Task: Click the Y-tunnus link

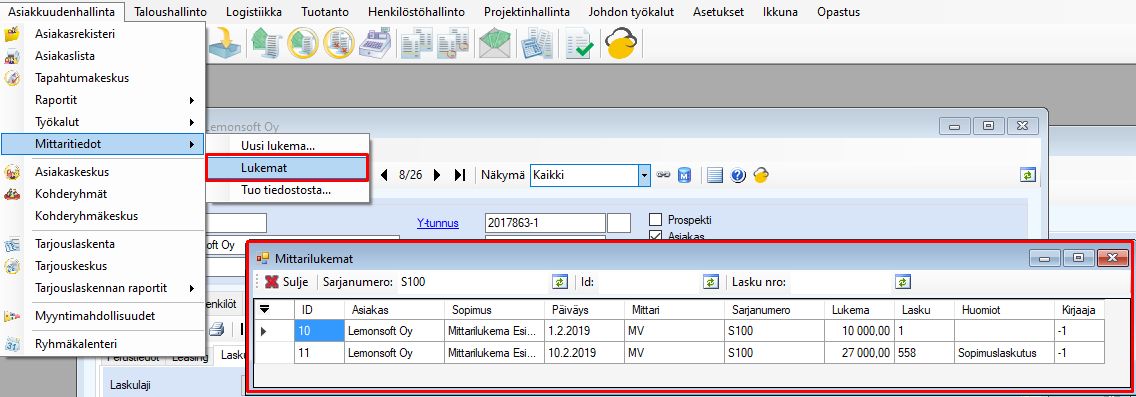Action: pyautogui.click(x=438, y=223)
